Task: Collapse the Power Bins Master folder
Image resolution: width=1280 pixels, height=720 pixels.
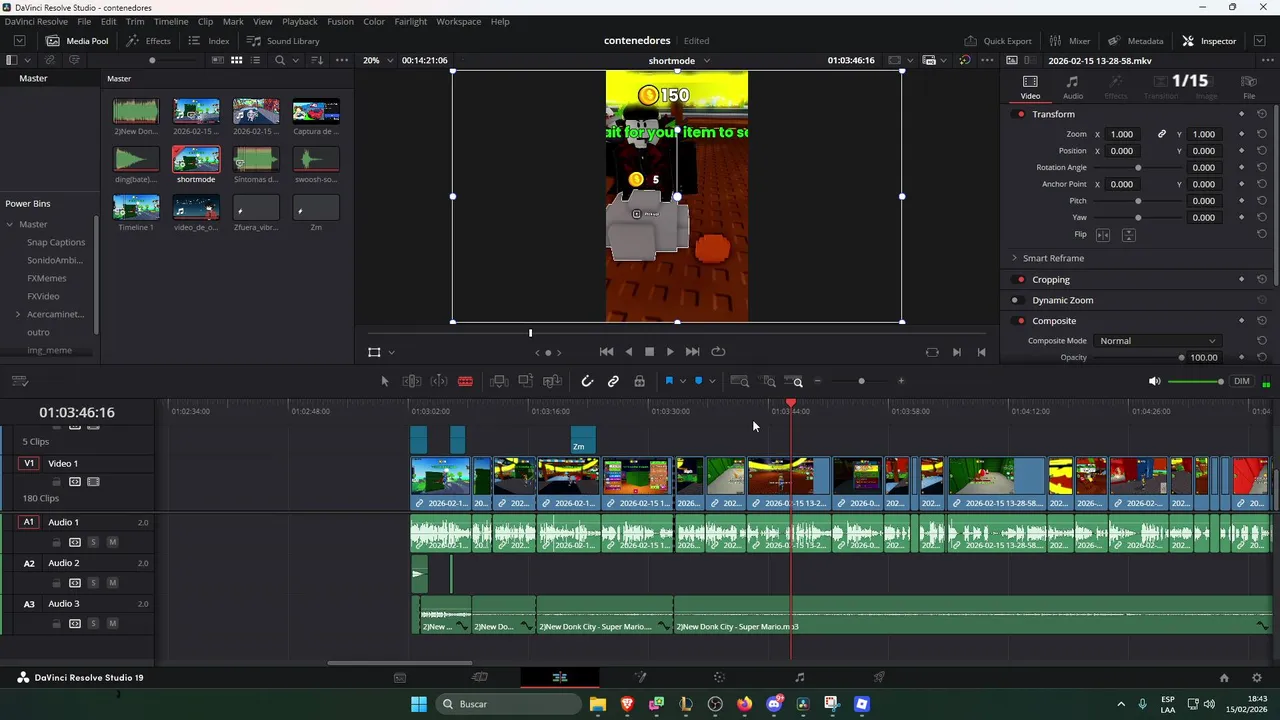Action: click(10, 224)
